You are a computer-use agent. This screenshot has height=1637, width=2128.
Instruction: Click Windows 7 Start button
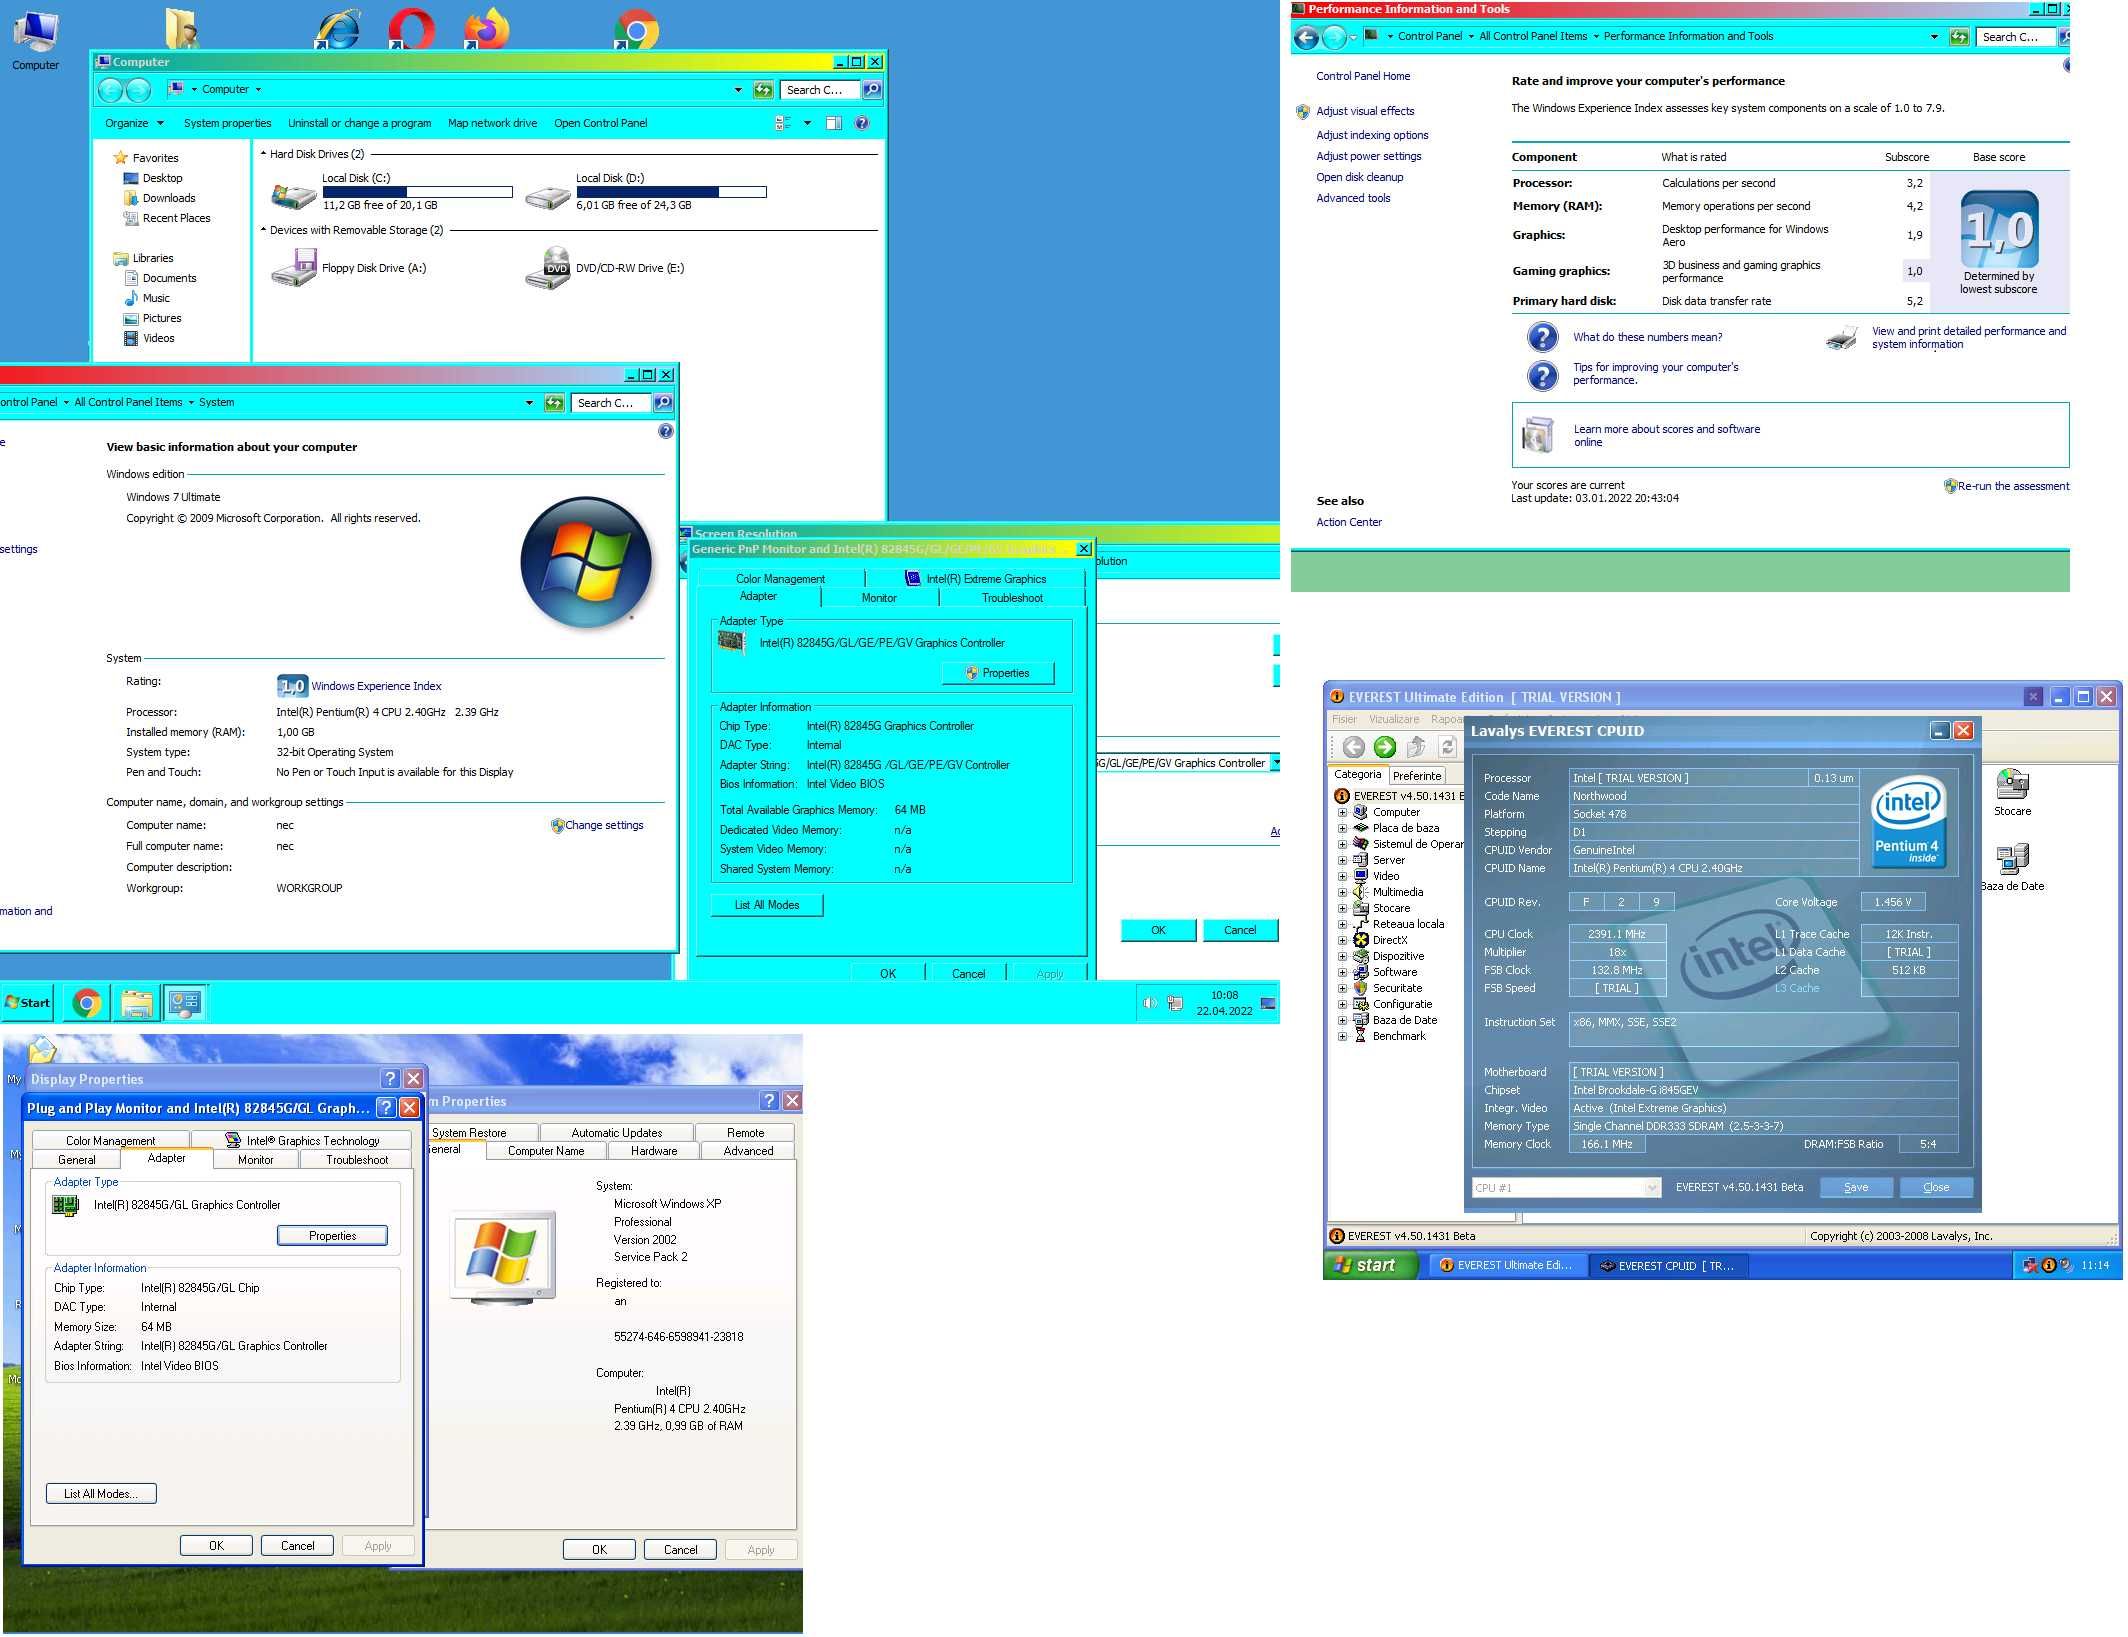27,1002
